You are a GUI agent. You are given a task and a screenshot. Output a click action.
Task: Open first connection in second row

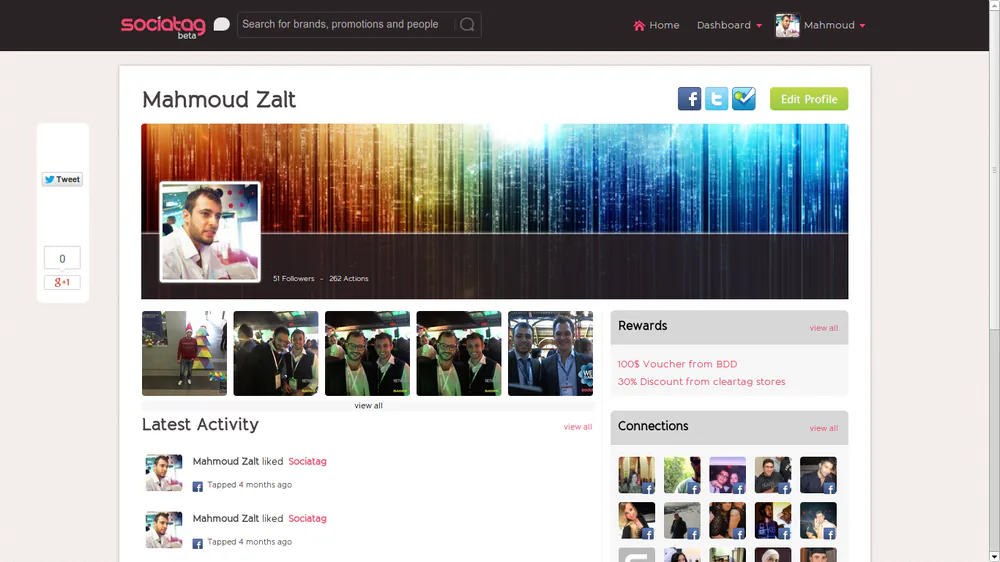pos(636,521)
